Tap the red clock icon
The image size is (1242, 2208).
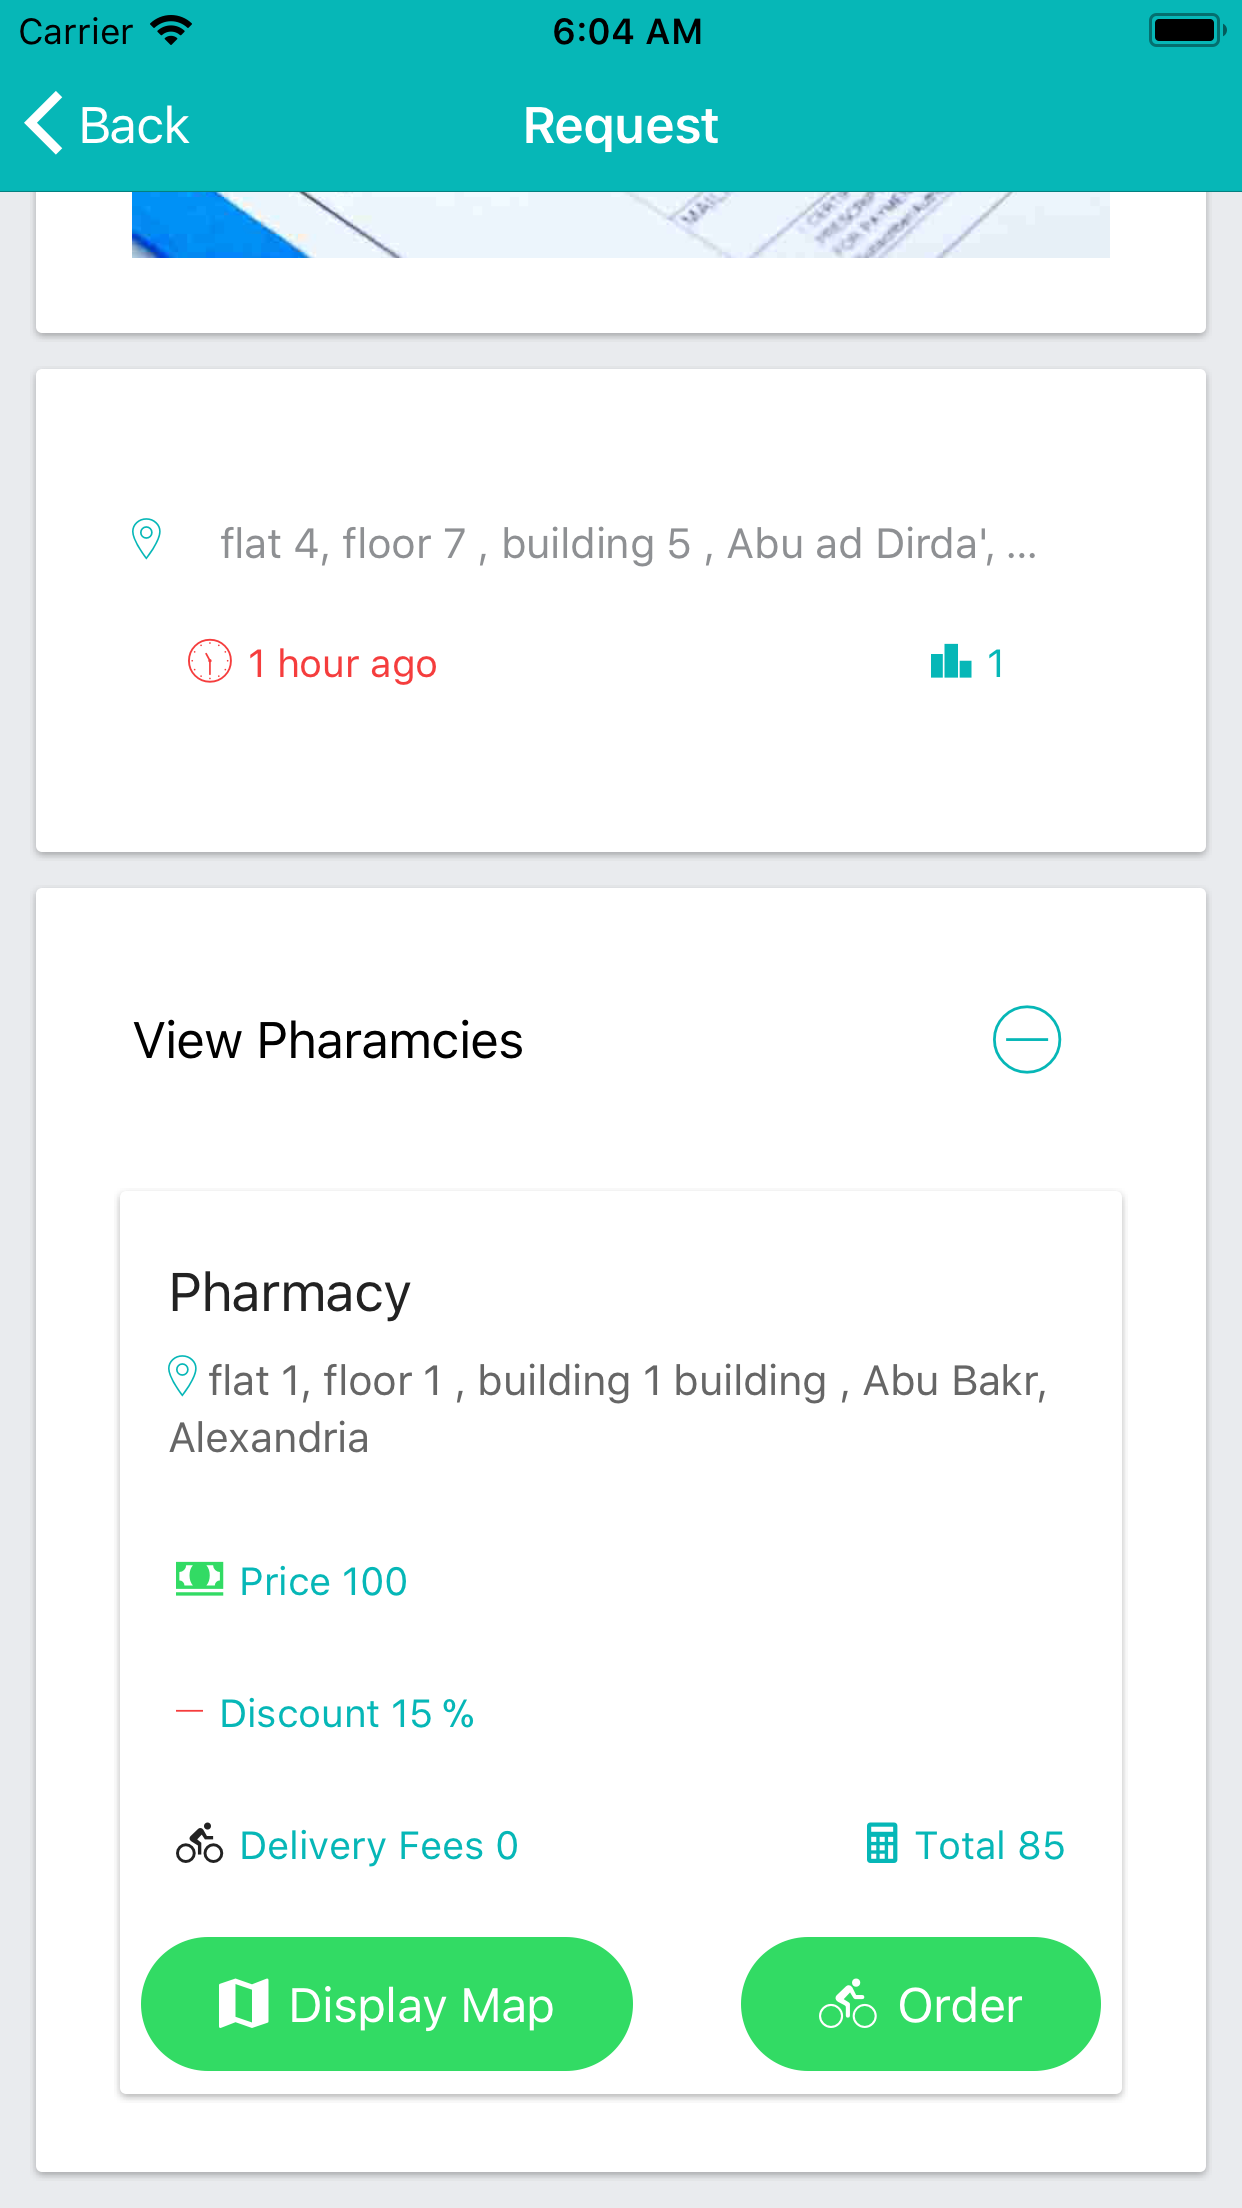210,661
